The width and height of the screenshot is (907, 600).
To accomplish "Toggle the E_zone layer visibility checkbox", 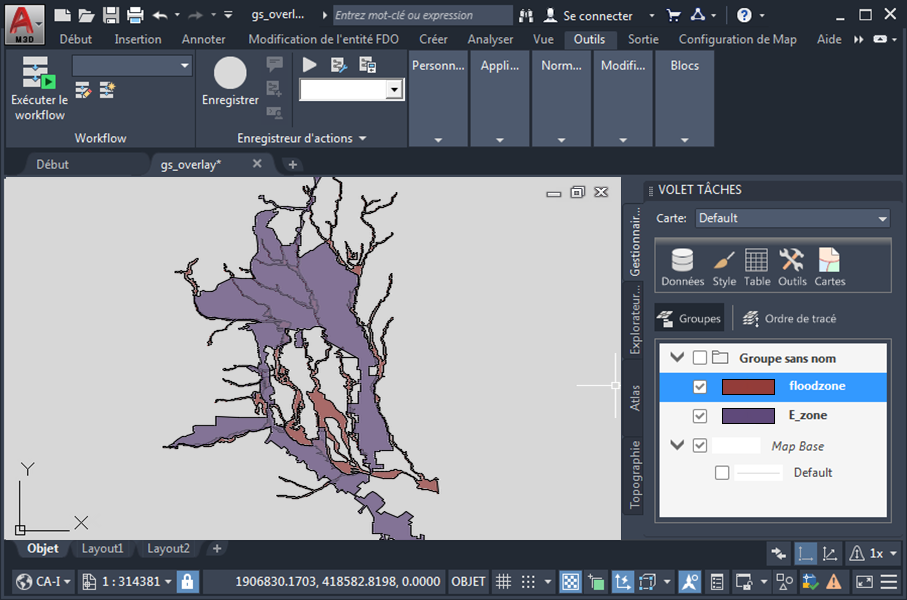I will coord(700,416).
